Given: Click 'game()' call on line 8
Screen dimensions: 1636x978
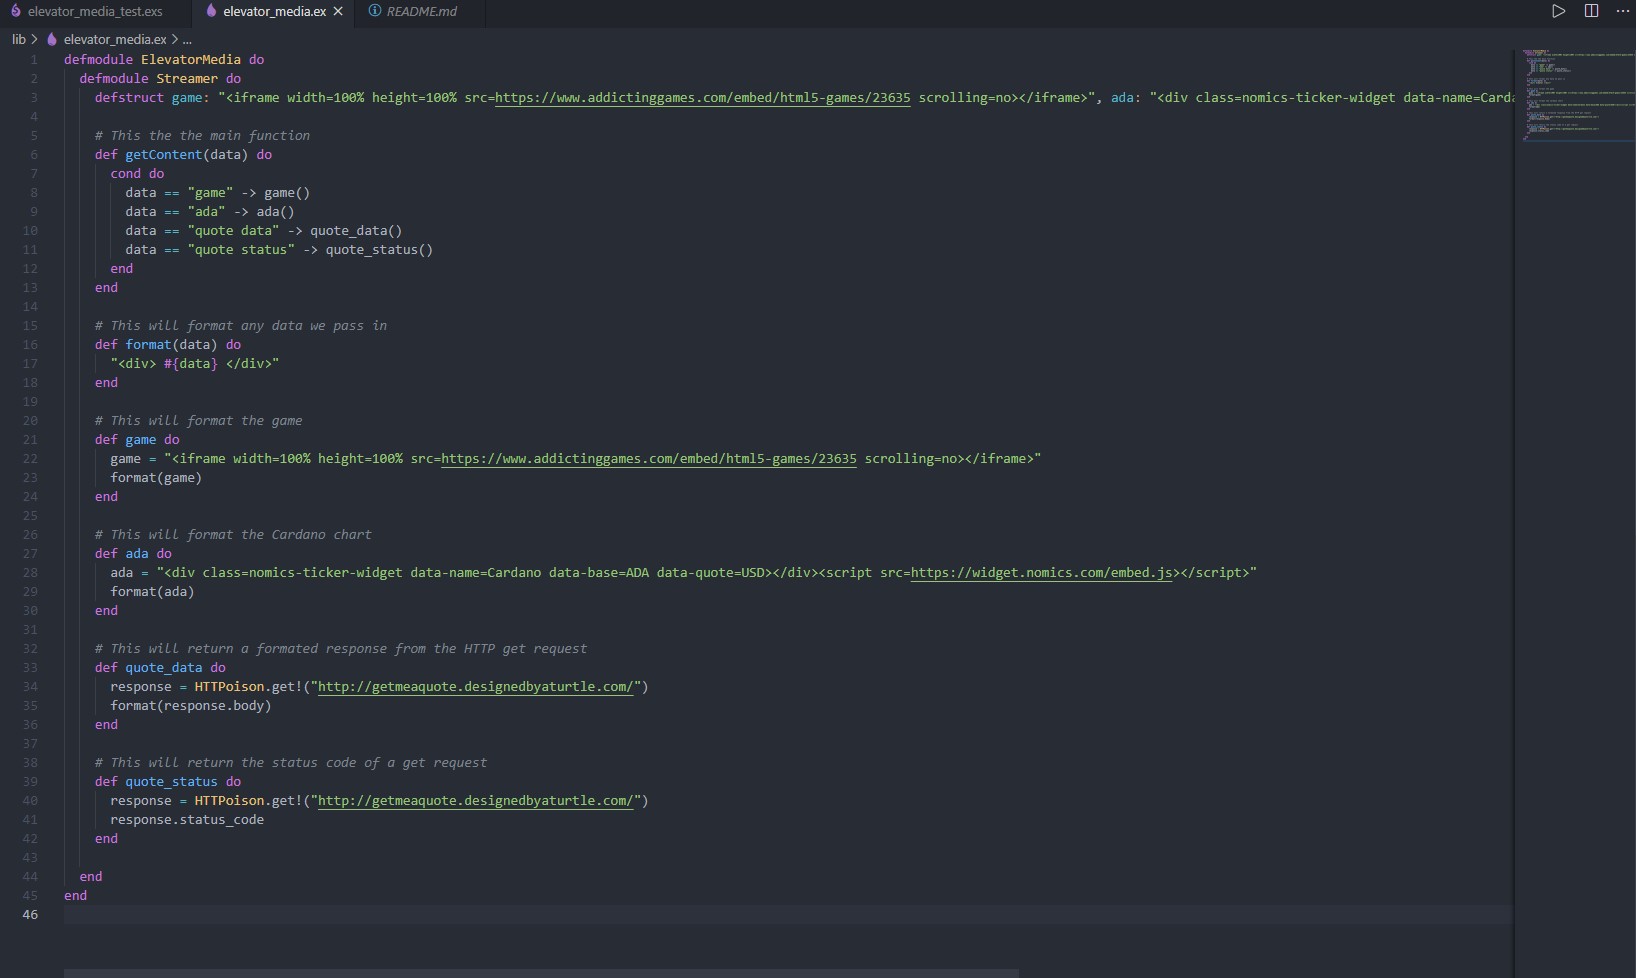Looking at the screenshot, I should tap(287, 193).
